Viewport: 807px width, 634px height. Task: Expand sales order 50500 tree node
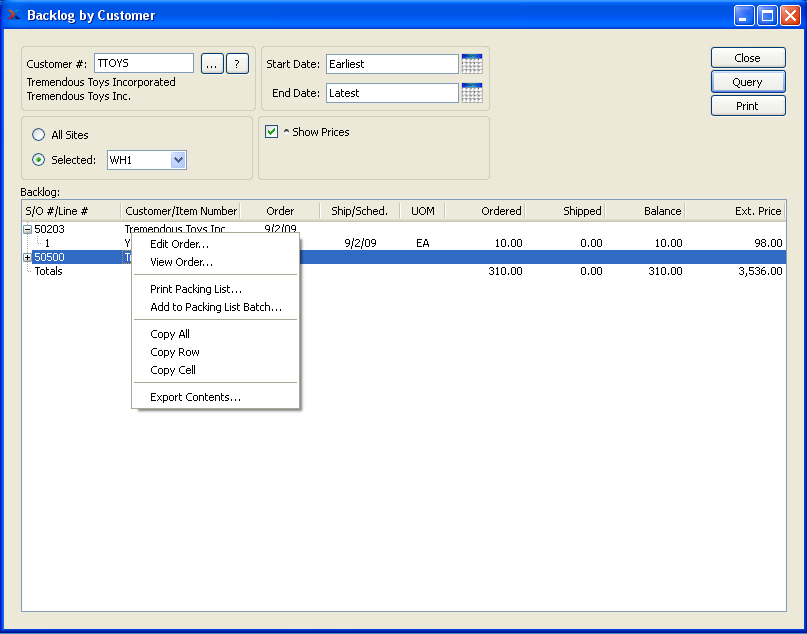(27, 258)
